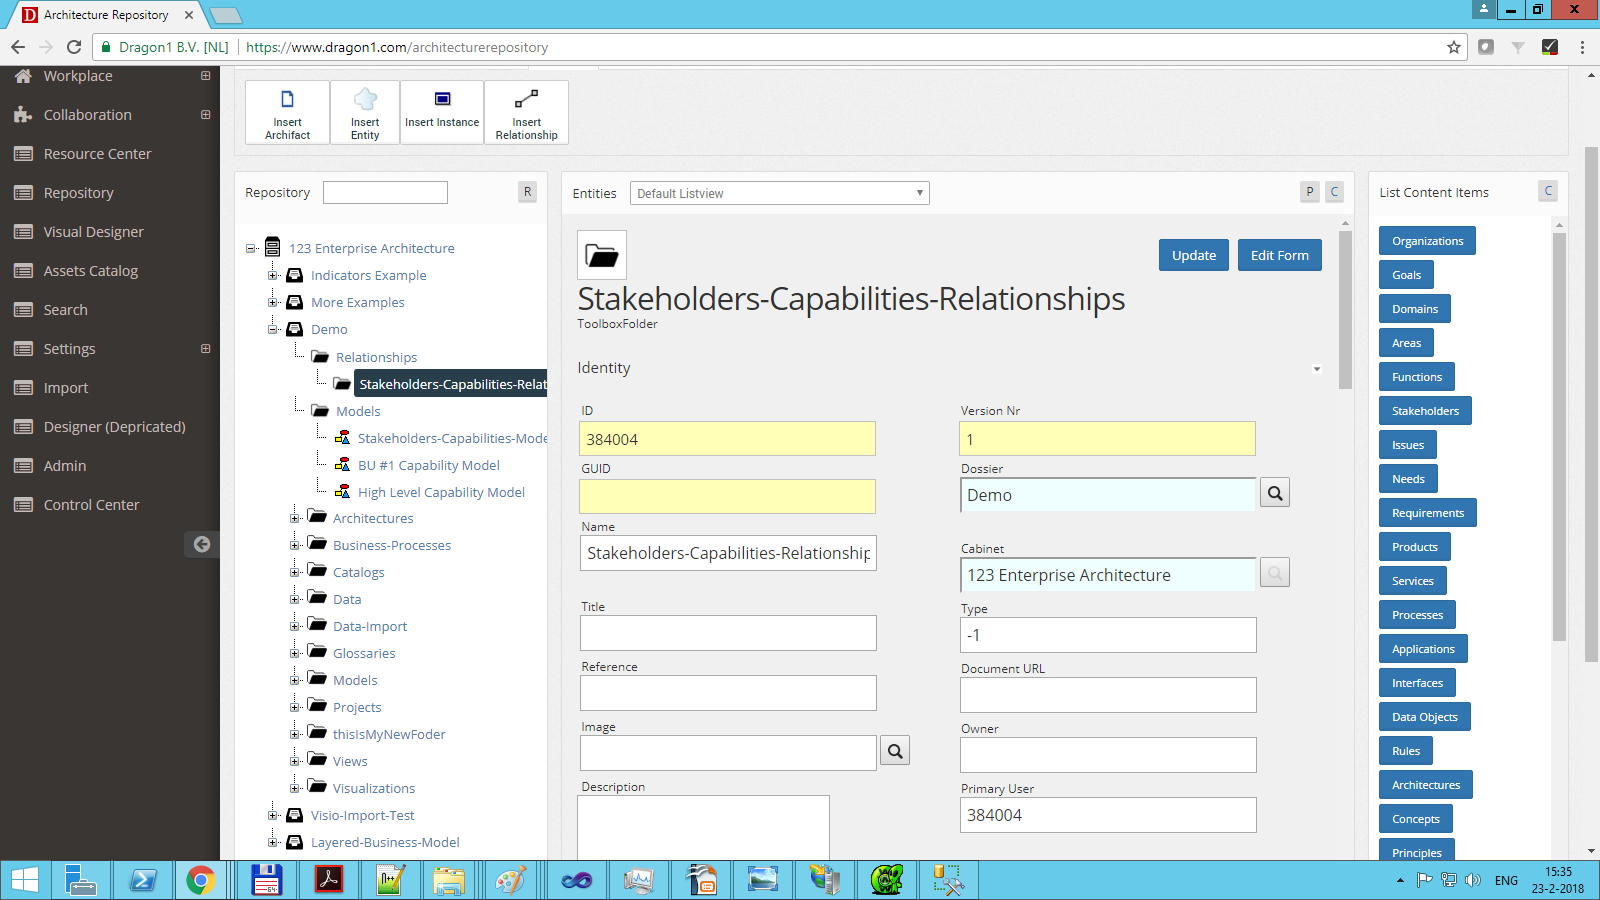Screen dimensions: 1600x900
Task: Expand the Collaboration sidebar submenu plus
Action: [205, 115]
